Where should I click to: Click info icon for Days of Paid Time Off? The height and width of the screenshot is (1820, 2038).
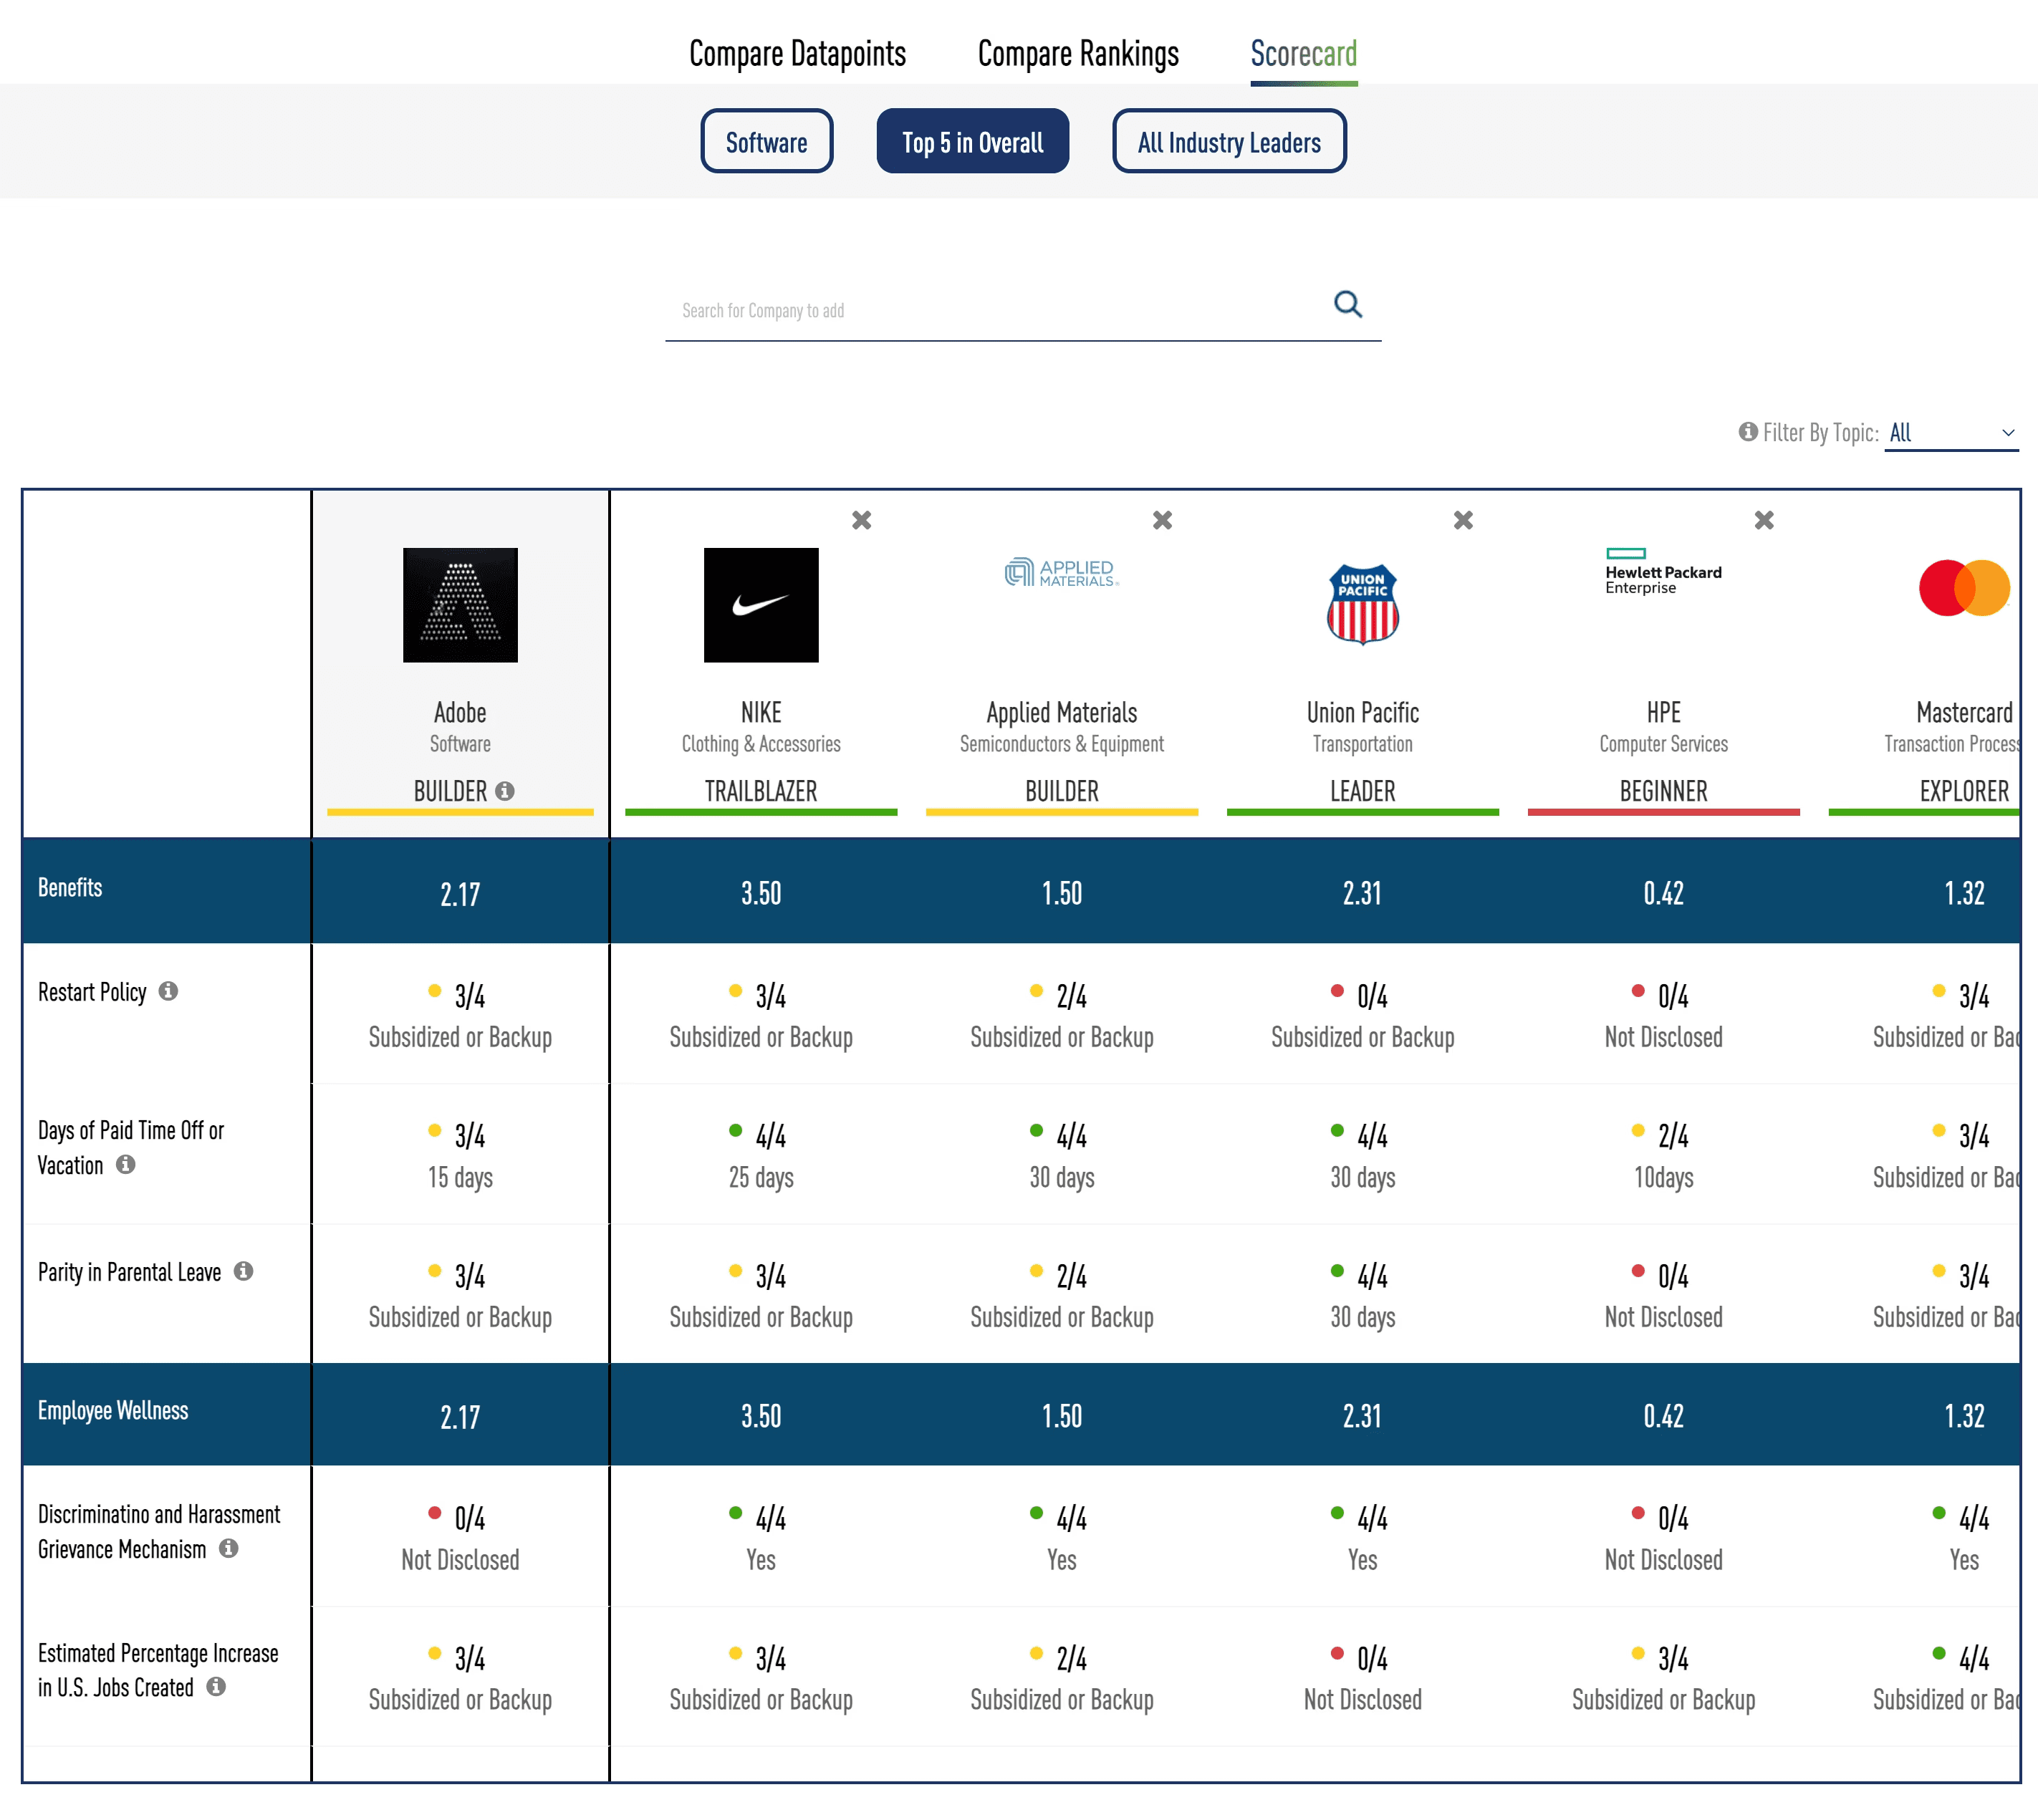[126, 1164]
